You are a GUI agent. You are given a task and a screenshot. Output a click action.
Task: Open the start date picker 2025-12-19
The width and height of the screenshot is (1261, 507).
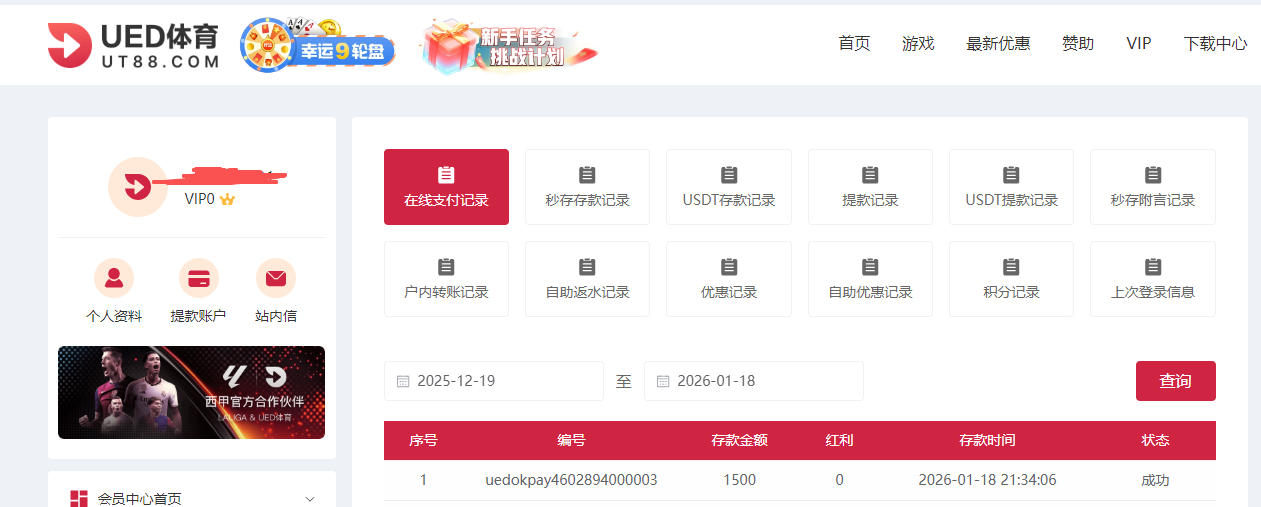[x=493, y=381]
